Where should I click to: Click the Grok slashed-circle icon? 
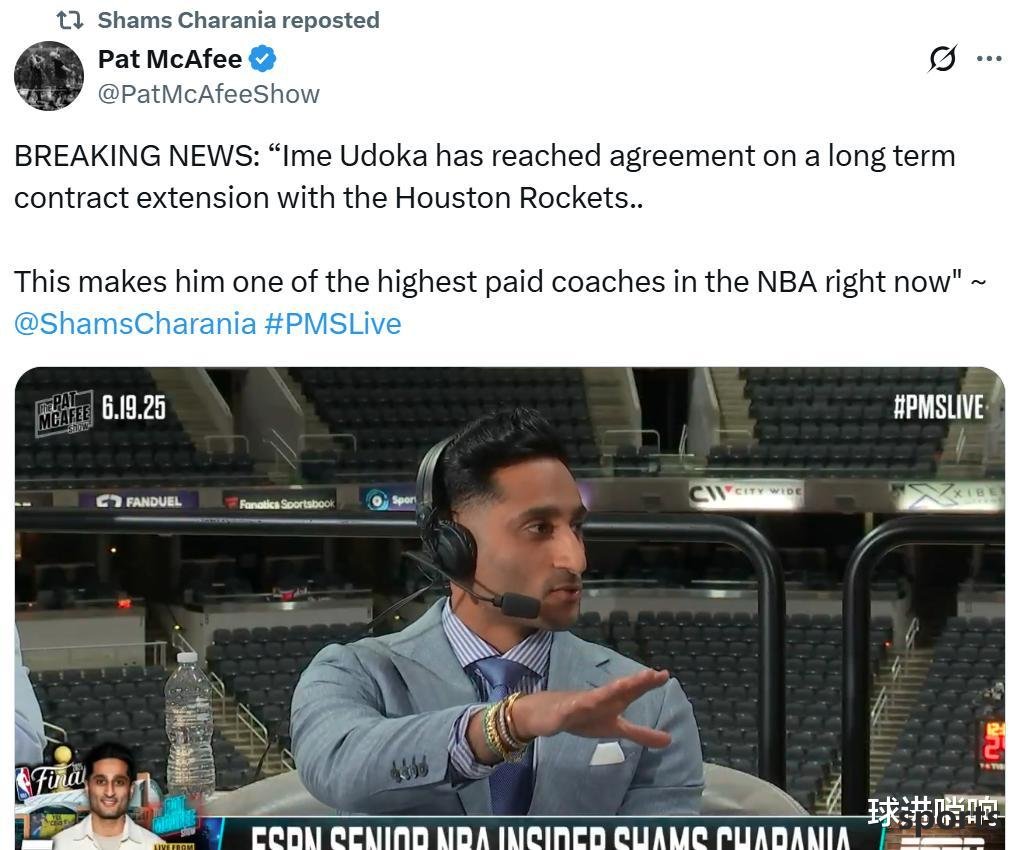pyautogui.click(x=942, y=59)
